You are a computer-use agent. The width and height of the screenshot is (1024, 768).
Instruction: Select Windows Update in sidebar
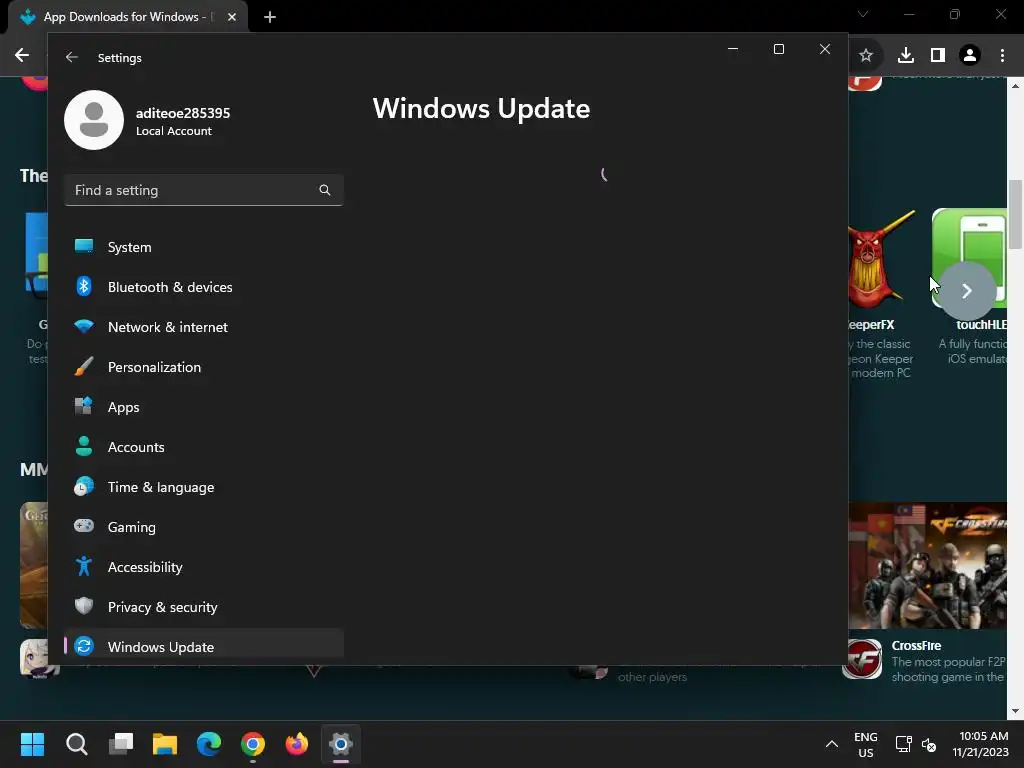click(x=204, y=645)
